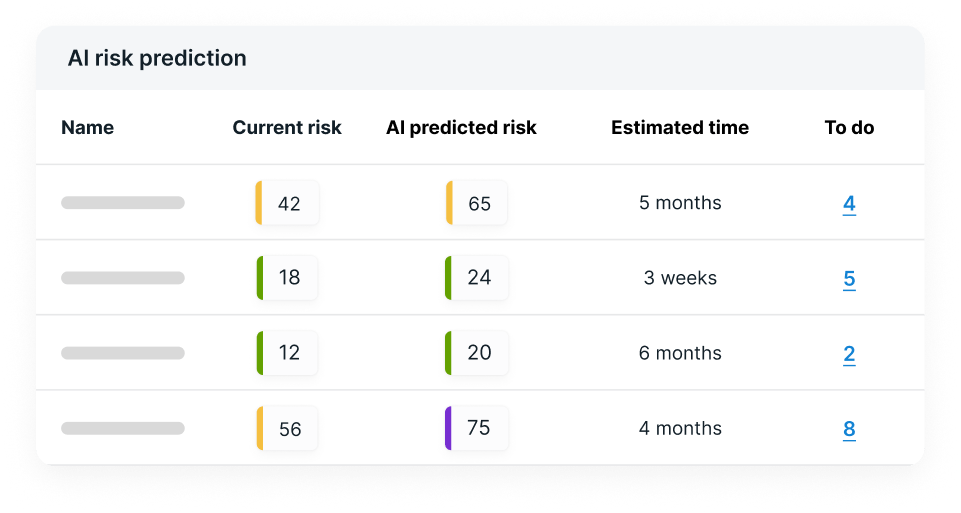The height and width of the screenshot is (513, 961).
Task: Select the predicted risk badge 24
Action: [477, 278]
